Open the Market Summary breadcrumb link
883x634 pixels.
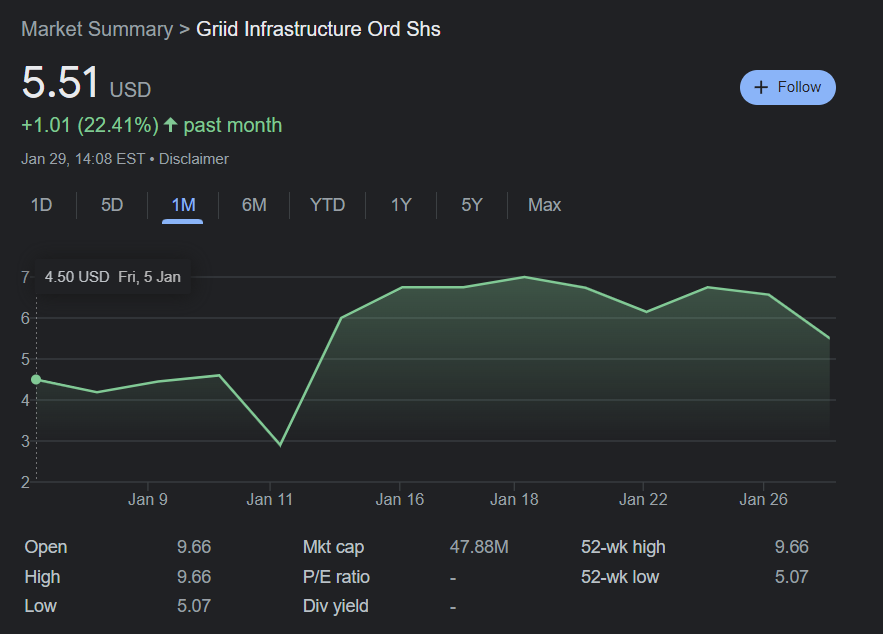coord(97,29)
